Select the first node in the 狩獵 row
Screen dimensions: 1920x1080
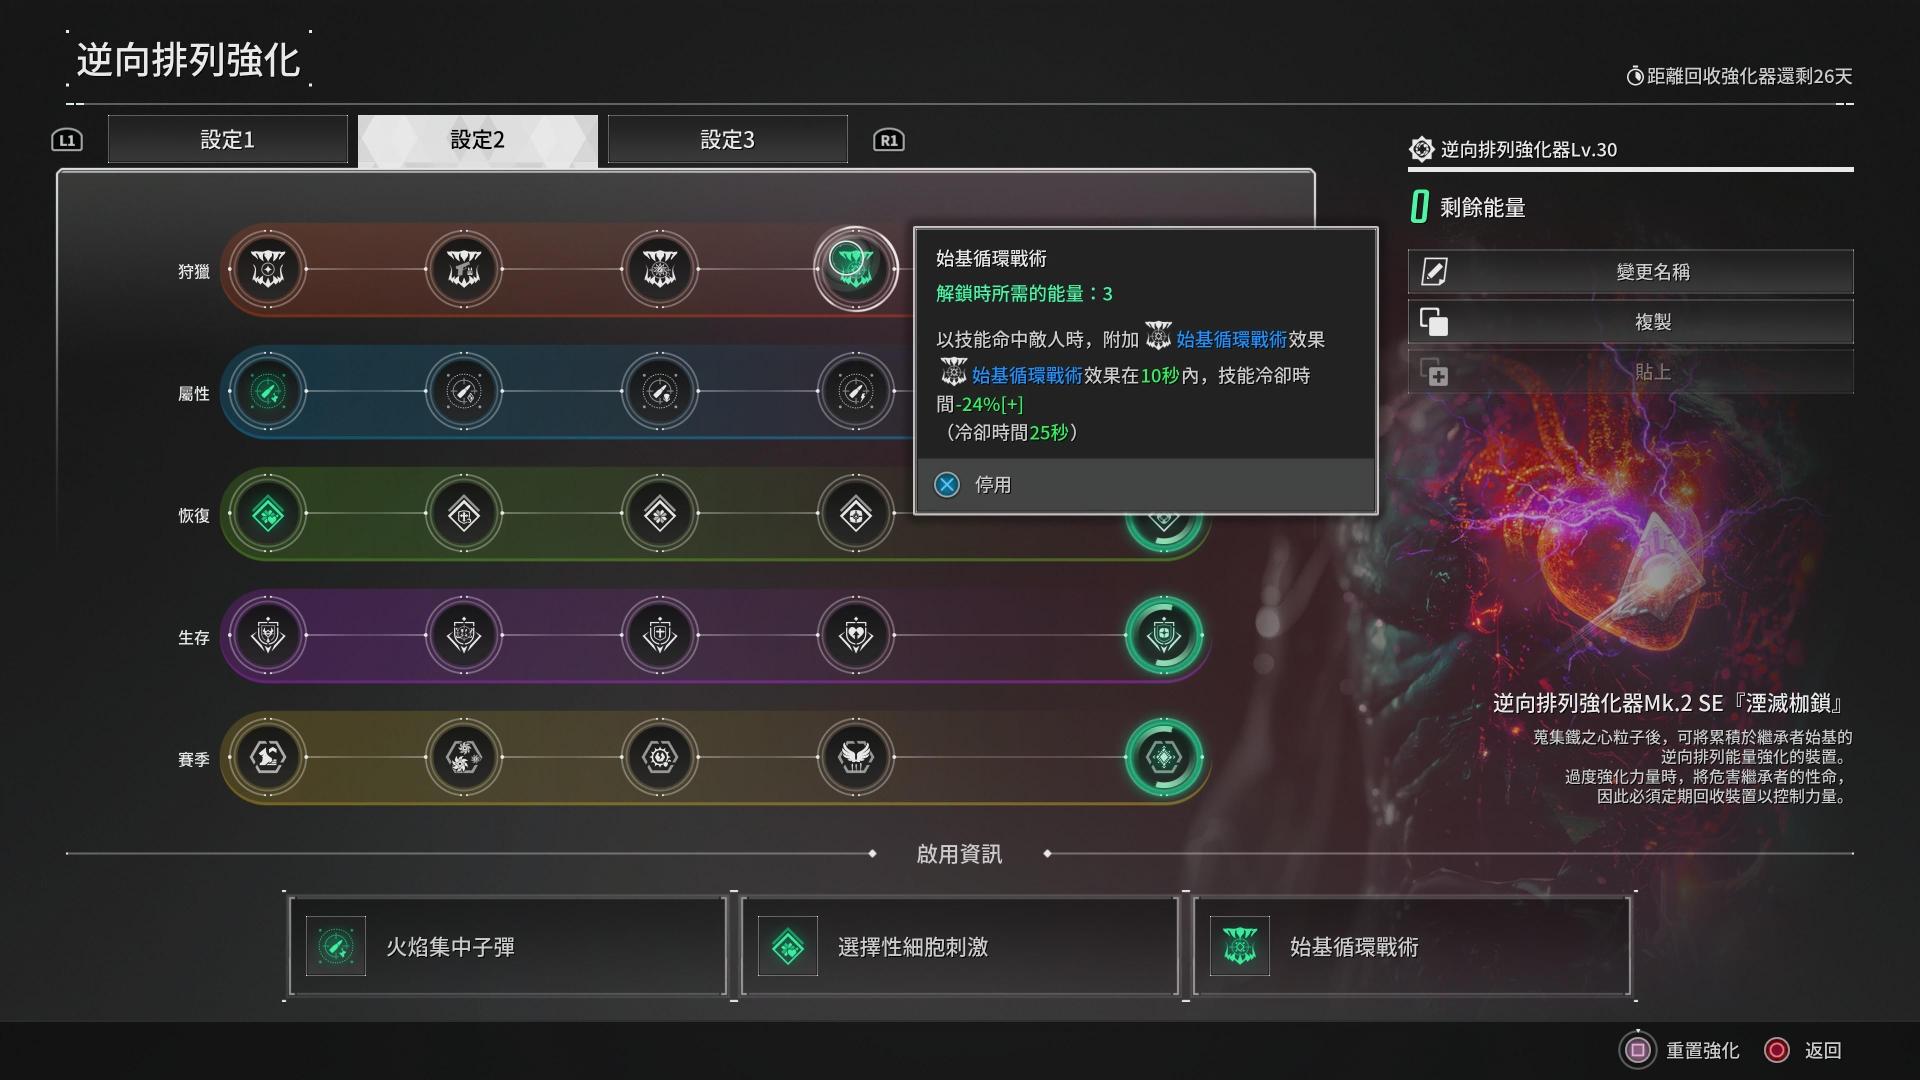[268, 269]
